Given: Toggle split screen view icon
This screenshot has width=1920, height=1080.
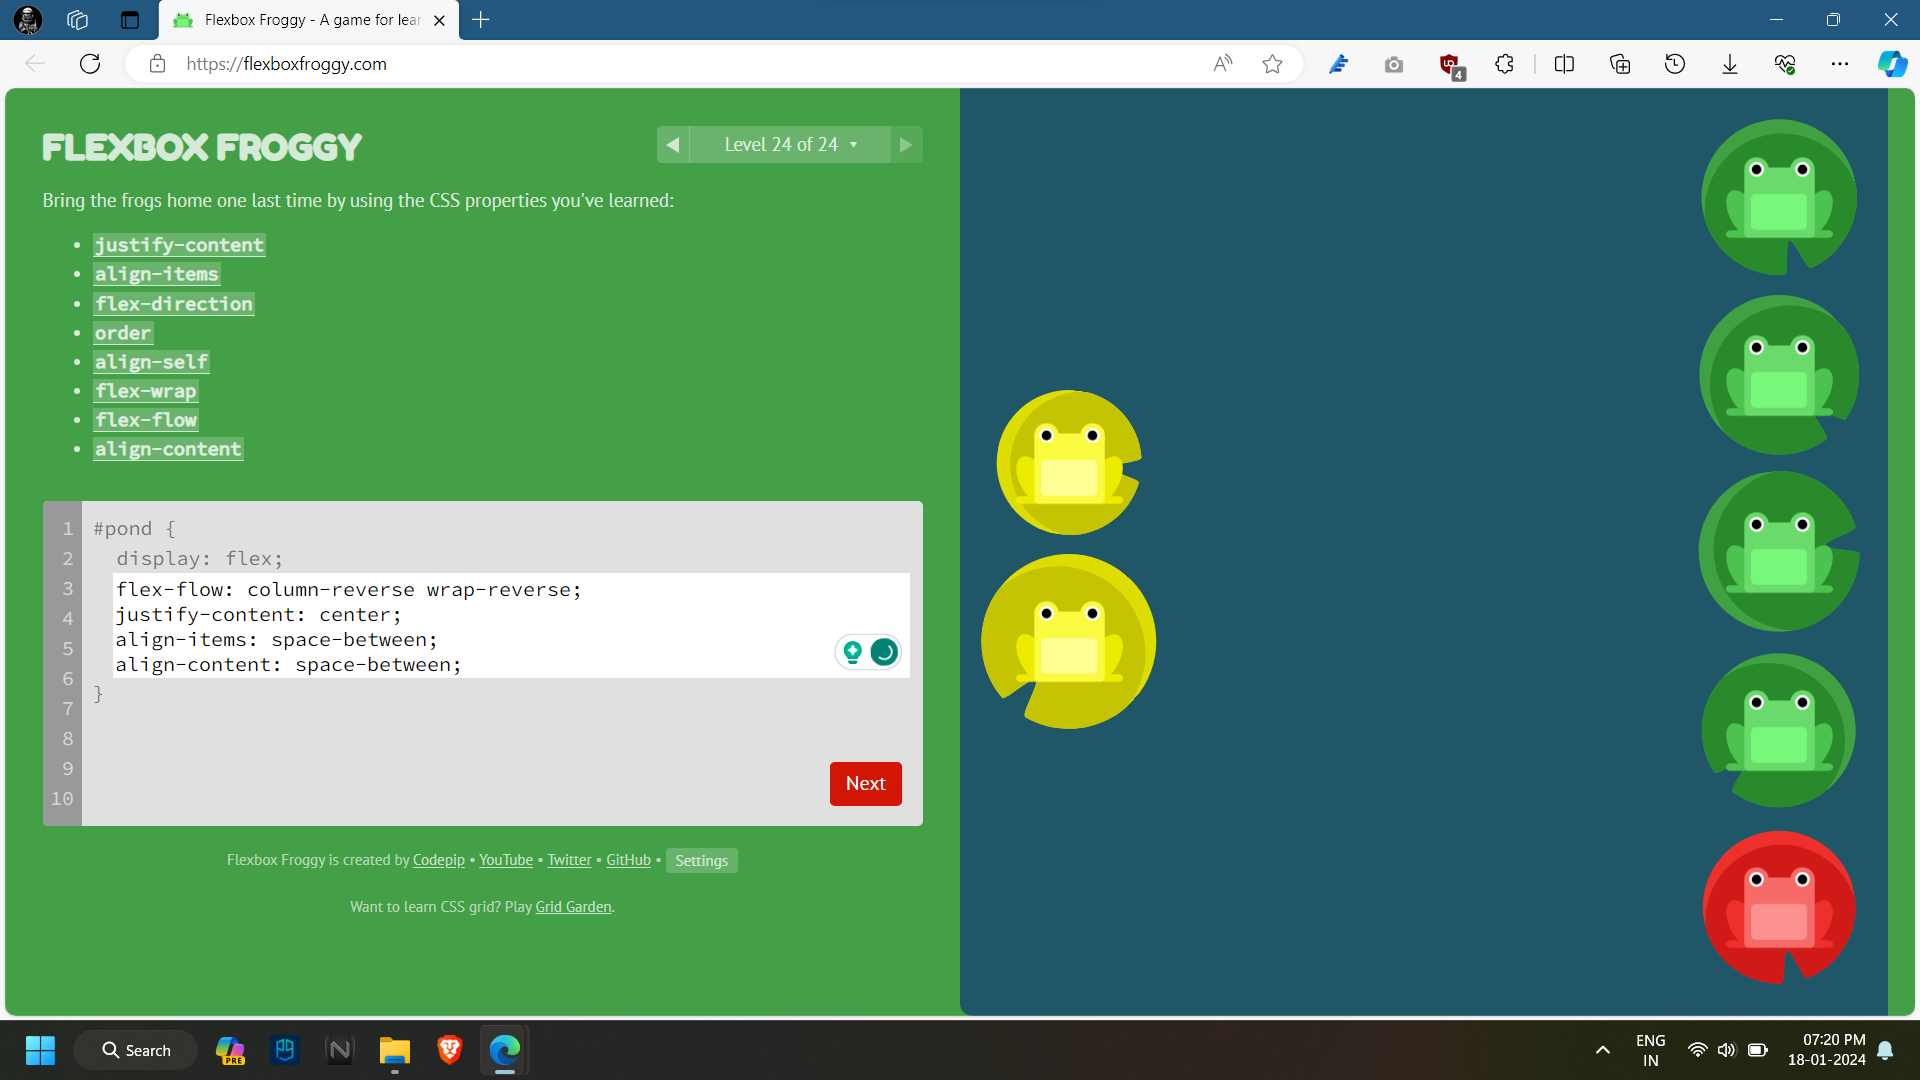Looking at the screenshot, I should click(1564, 64).
